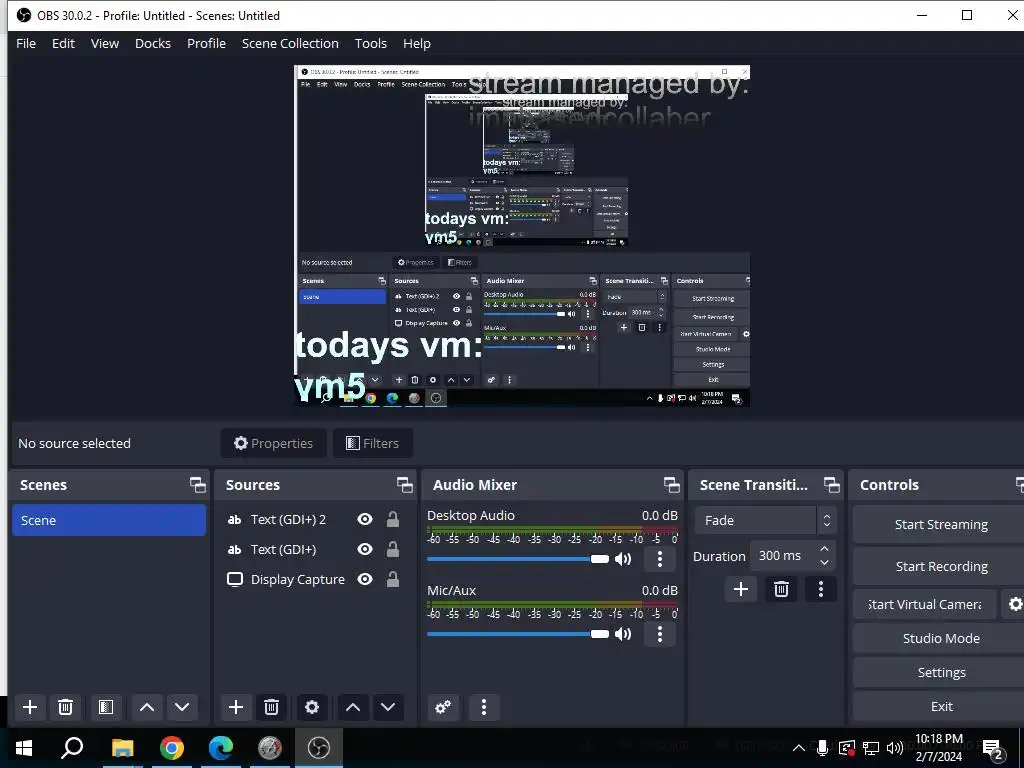Toggle lock on Text (GDI+) source
The height and width of the screenshot is (768, 1024).
(x=392, y=549)
